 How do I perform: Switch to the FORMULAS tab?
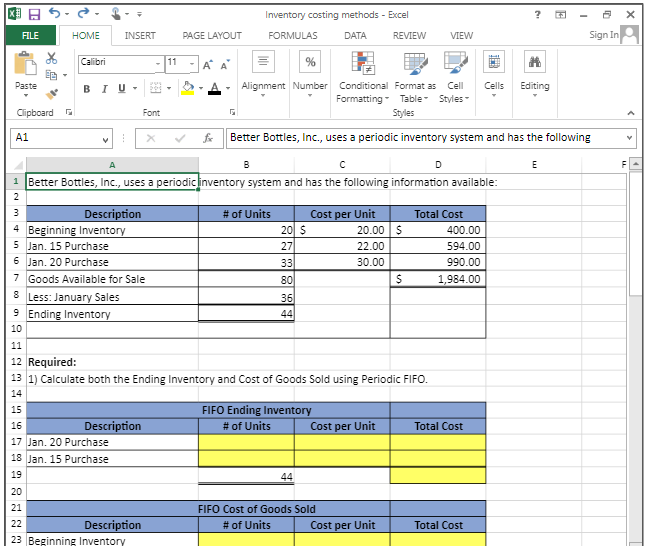(293, 36)
